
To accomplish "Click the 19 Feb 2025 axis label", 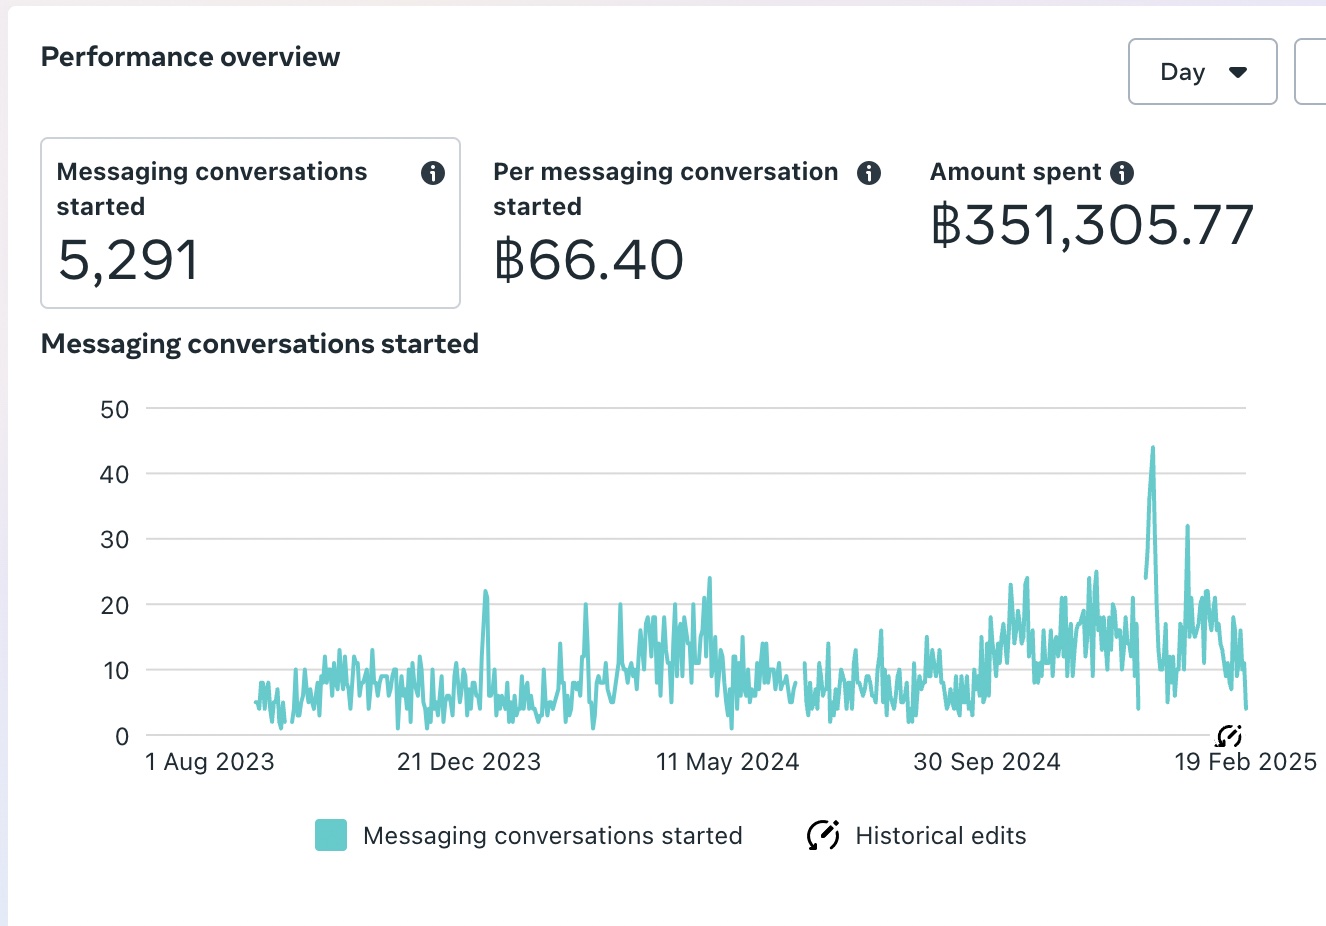I will [x=1246, y=762].
